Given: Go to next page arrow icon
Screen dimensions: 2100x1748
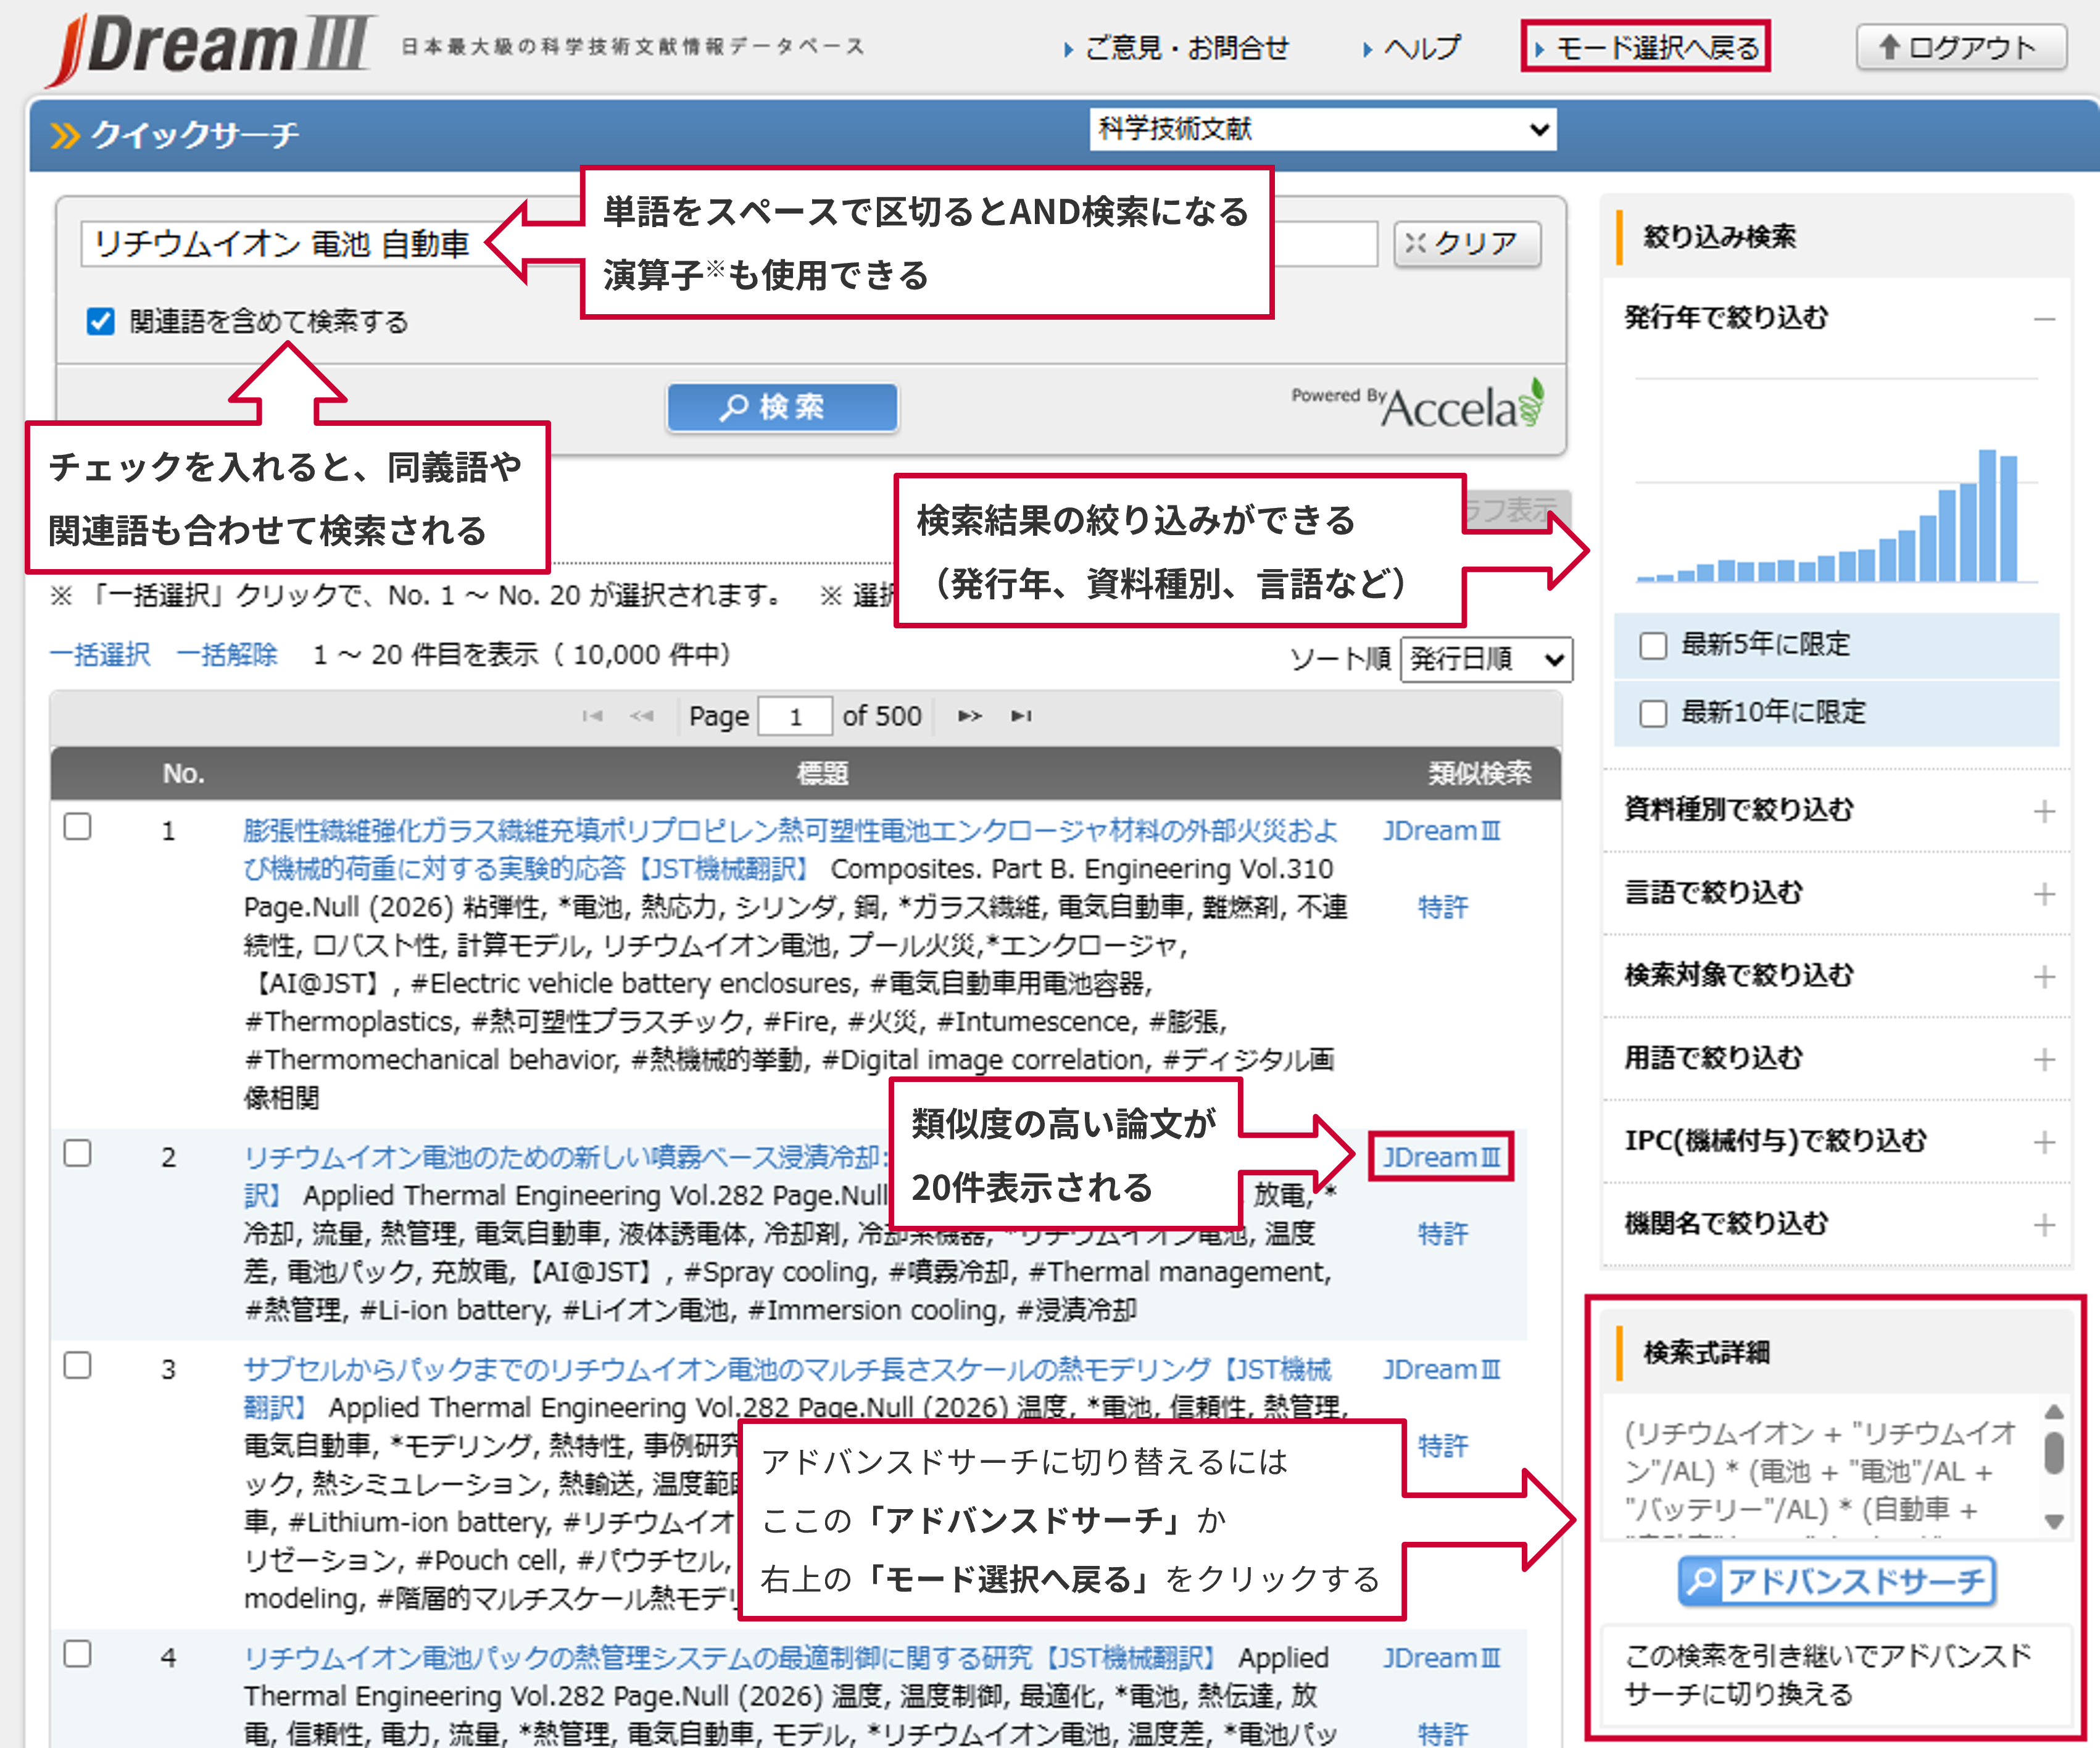Looking at the screenshot, I should click(970, 716).
